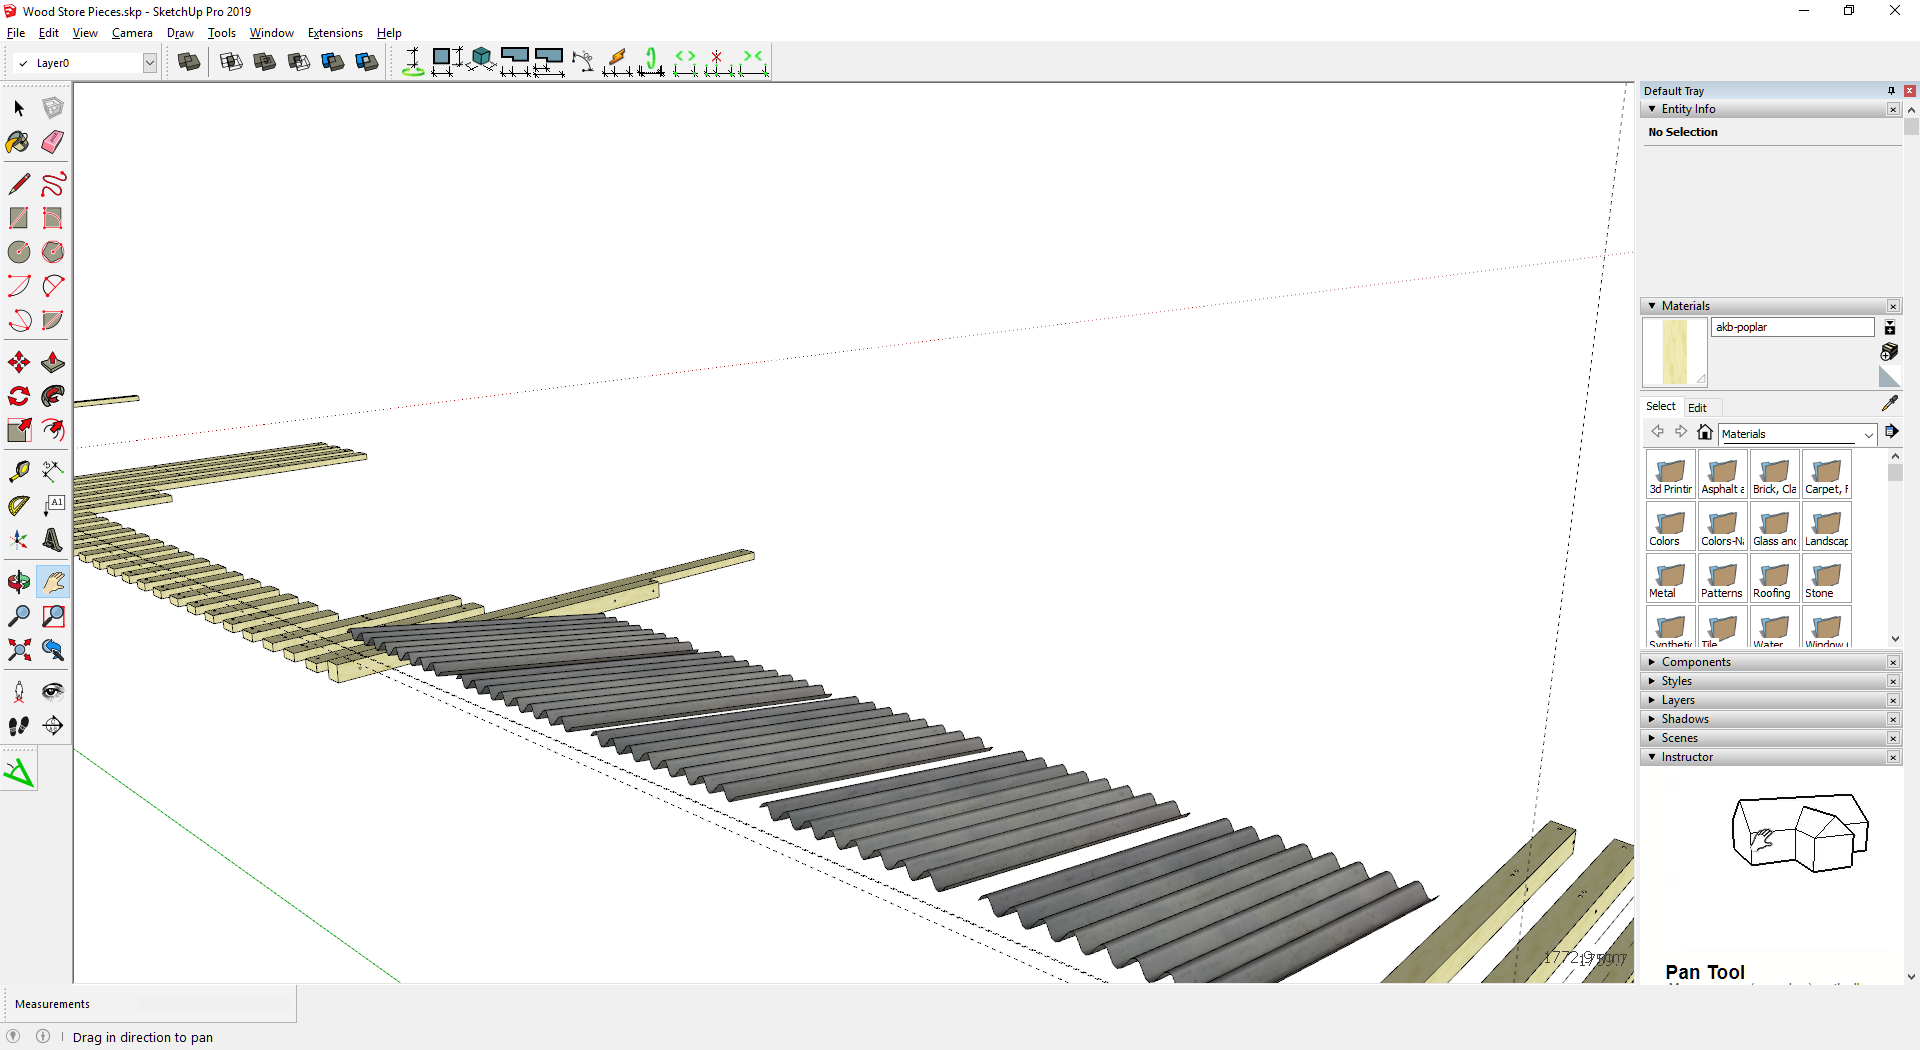
Task: Open the Extensions menu
Action: point(335,33)
